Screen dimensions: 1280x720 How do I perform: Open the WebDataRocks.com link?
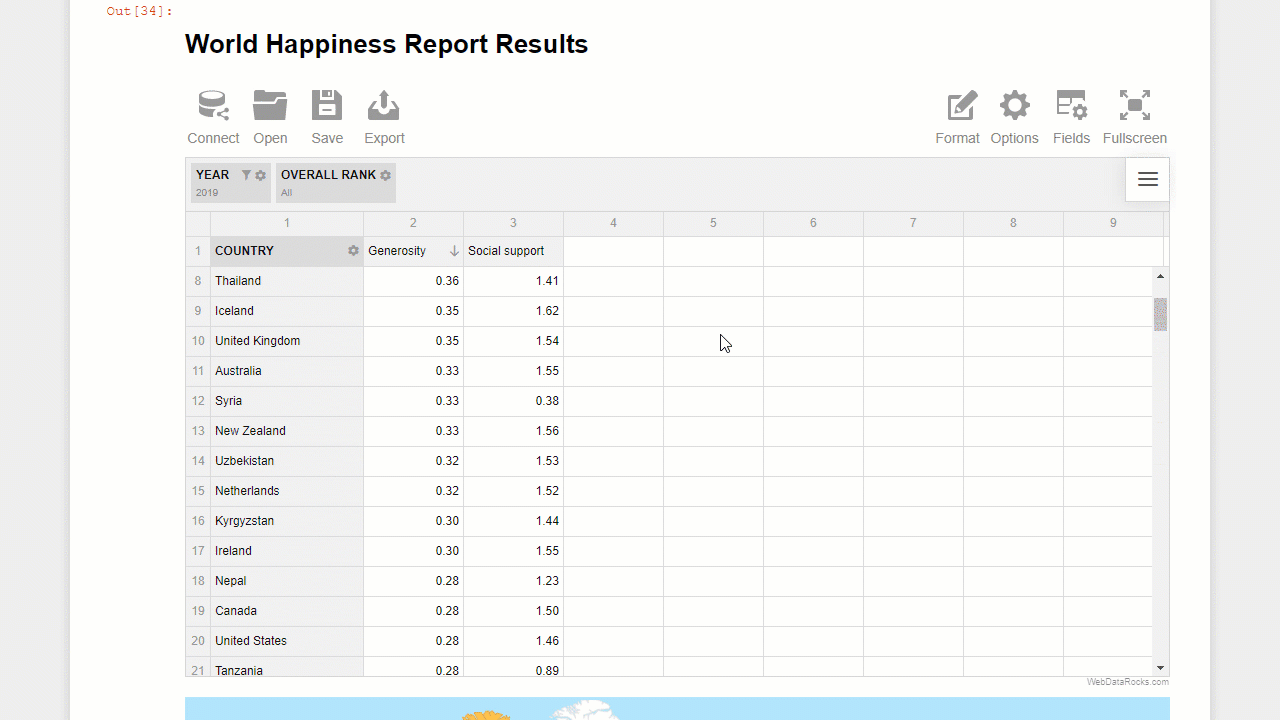[x=1128, y=682]
